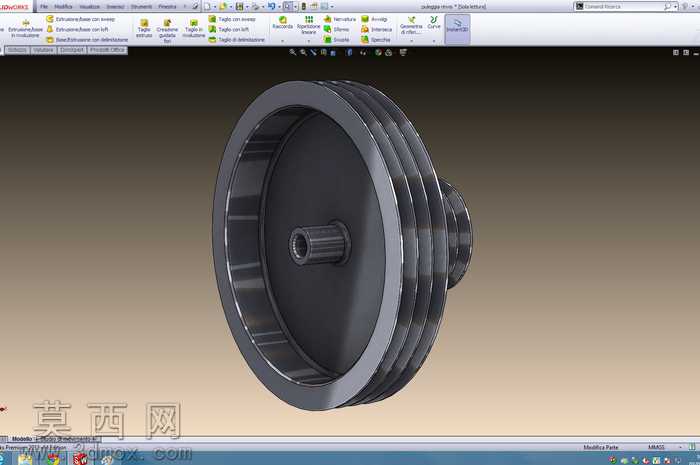Expand dropdown under Raccorda
Screen dimensions: 700x465
click(x=283, y=41)
